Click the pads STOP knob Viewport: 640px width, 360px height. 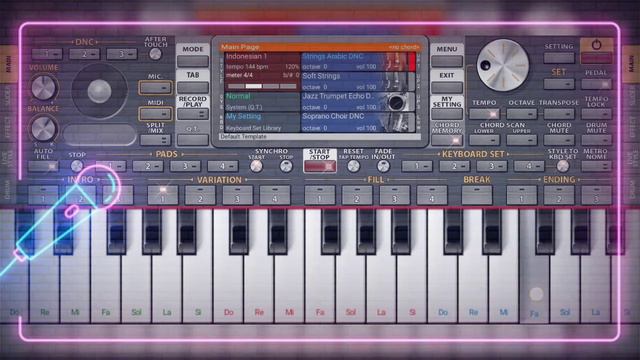pos(77,166)
